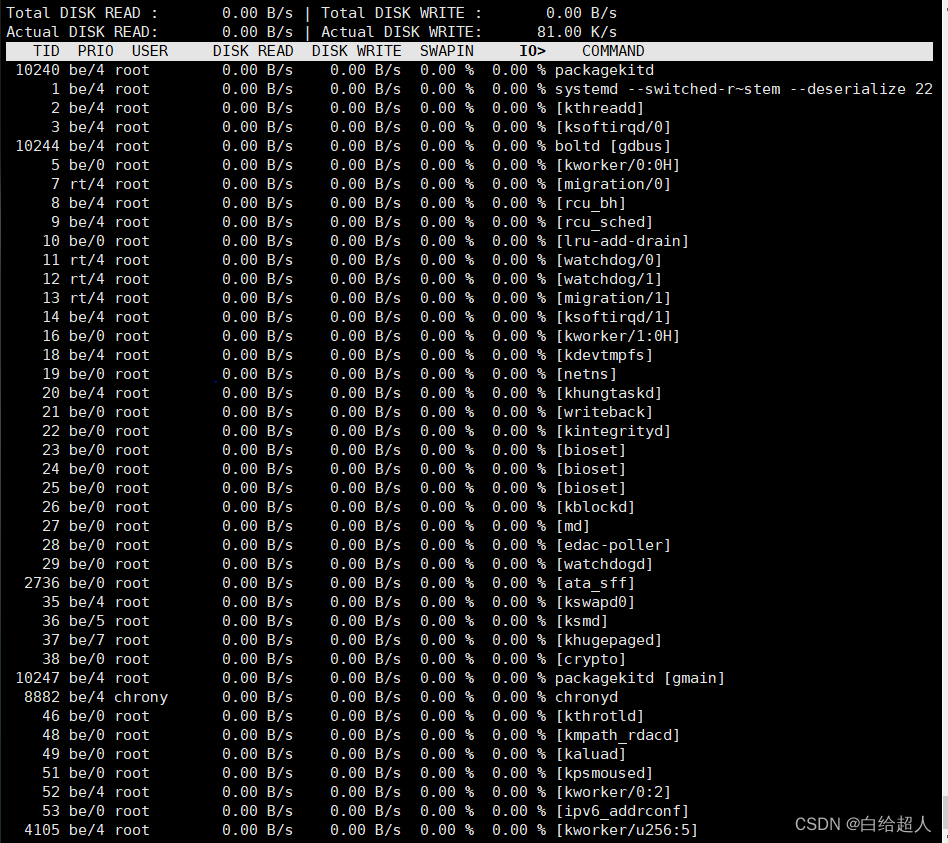948x843 pixels.
Task: Click the chrony user of TID 8882
Action: (x=141, y=697)
